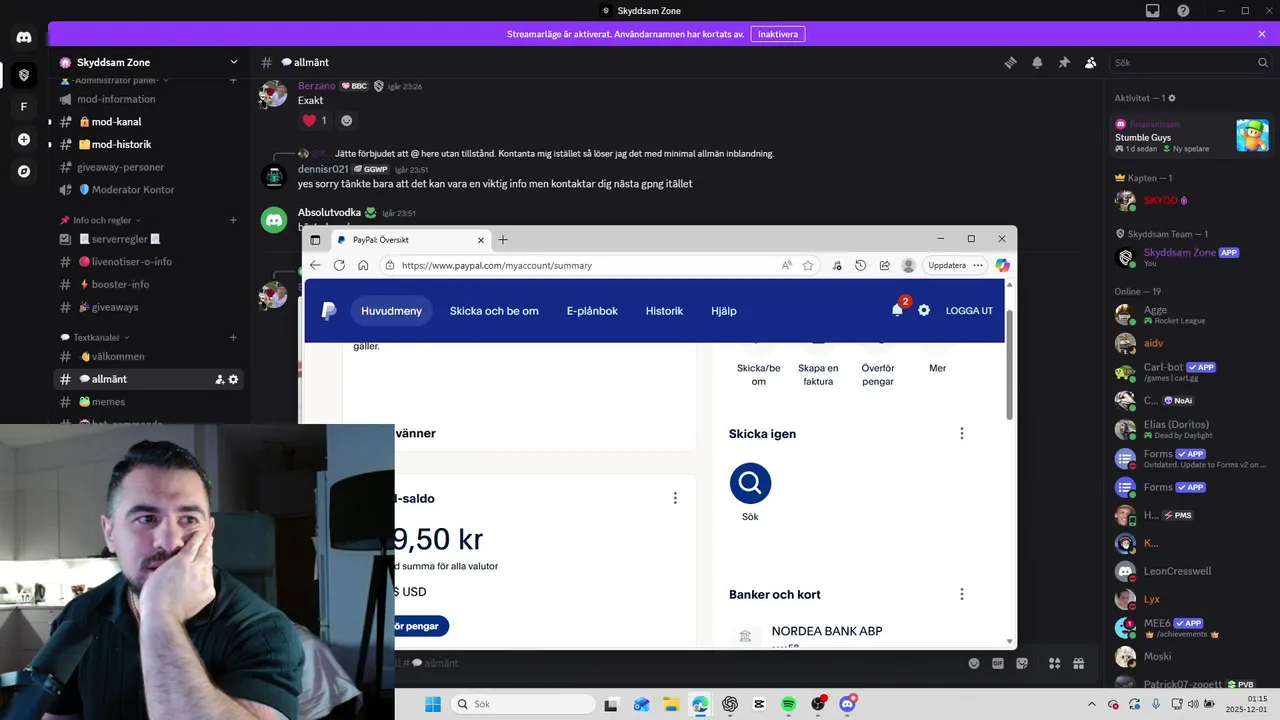Collapse the Info och regler category
The width and height of the screenshot is (1280, 720).
[100, 220]
